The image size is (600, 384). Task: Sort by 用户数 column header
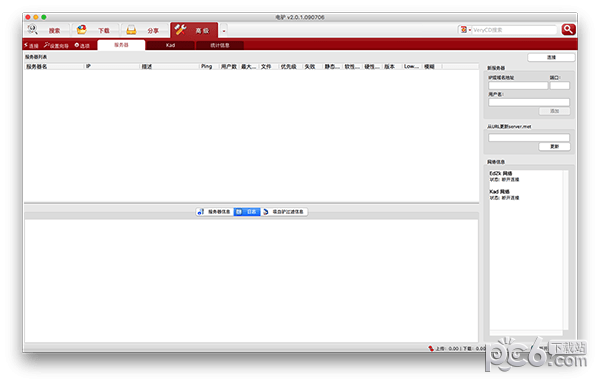coord(229,67)
